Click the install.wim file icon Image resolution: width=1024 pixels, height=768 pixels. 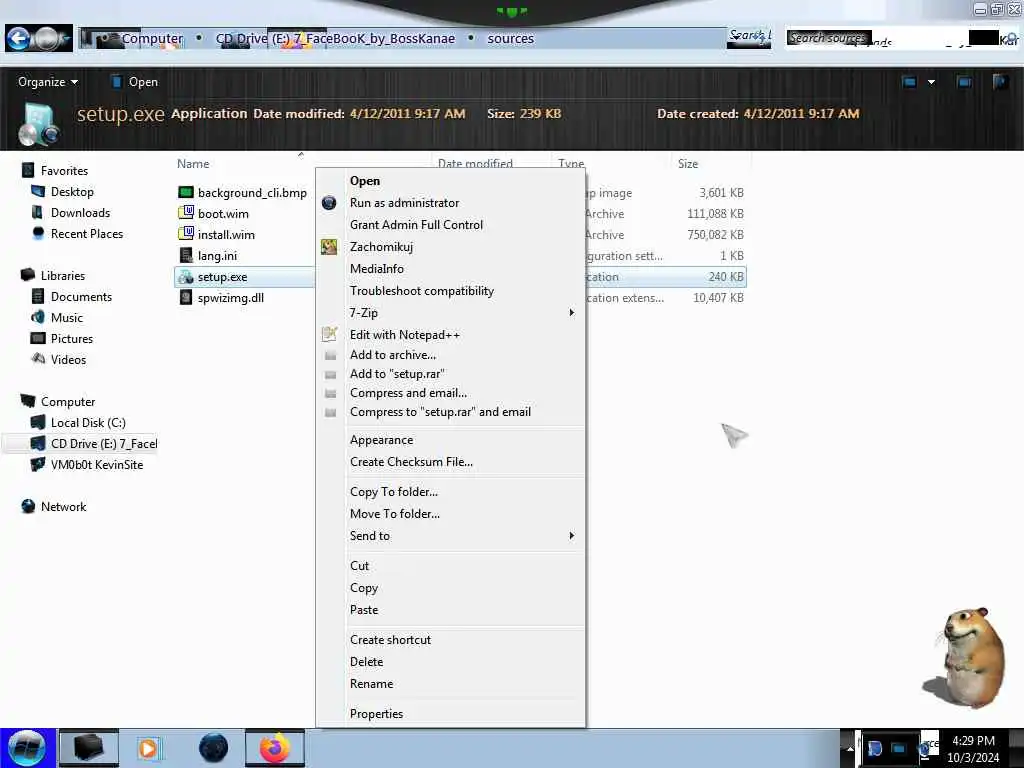[x=186, y=234]
